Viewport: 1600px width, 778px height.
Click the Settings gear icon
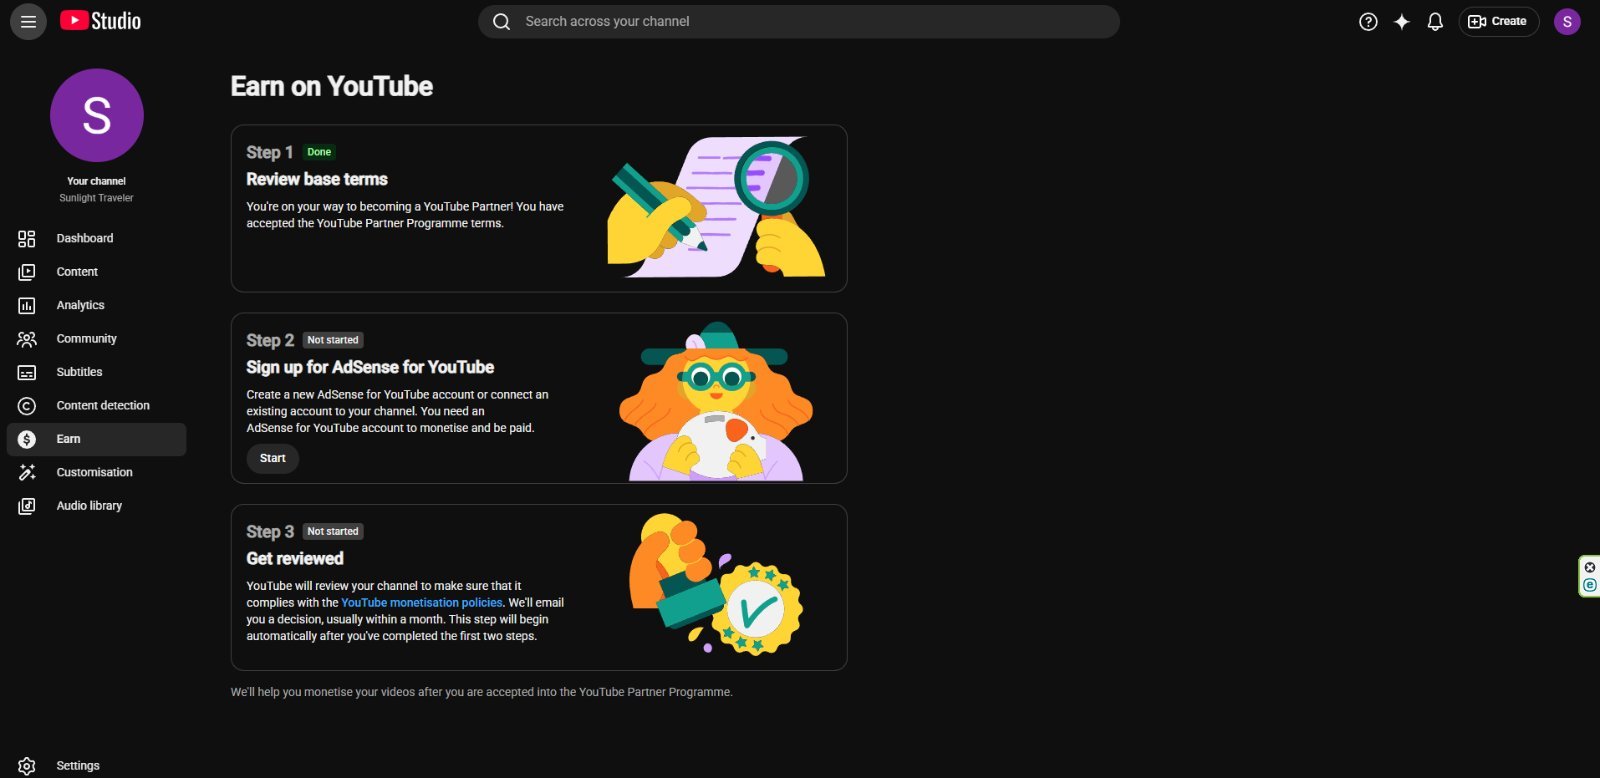pyautogui.click(x=27, y=766)
